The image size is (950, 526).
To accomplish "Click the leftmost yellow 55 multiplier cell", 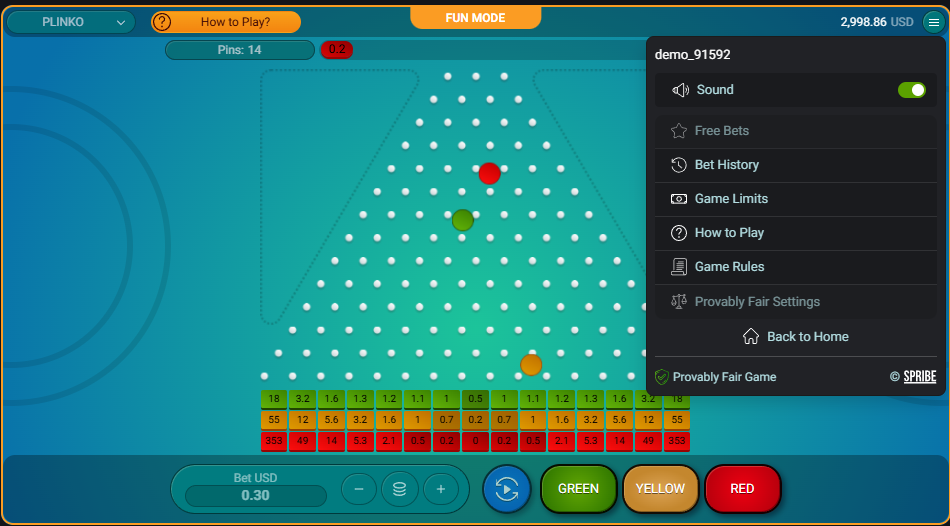I will (274, 420).
